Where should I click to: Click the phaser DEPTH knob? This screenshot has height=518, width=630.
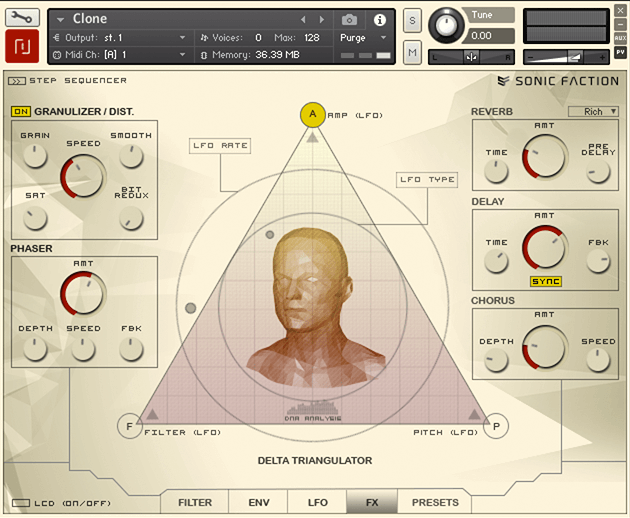[35, 349]
